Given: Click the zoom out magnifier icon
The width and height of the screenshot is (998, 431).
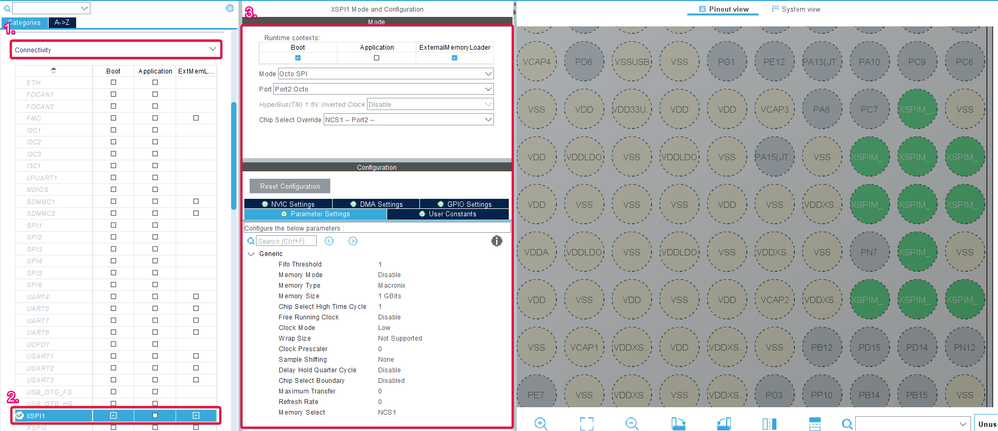Looking at the screenshot, I should [x=632, y=424].
